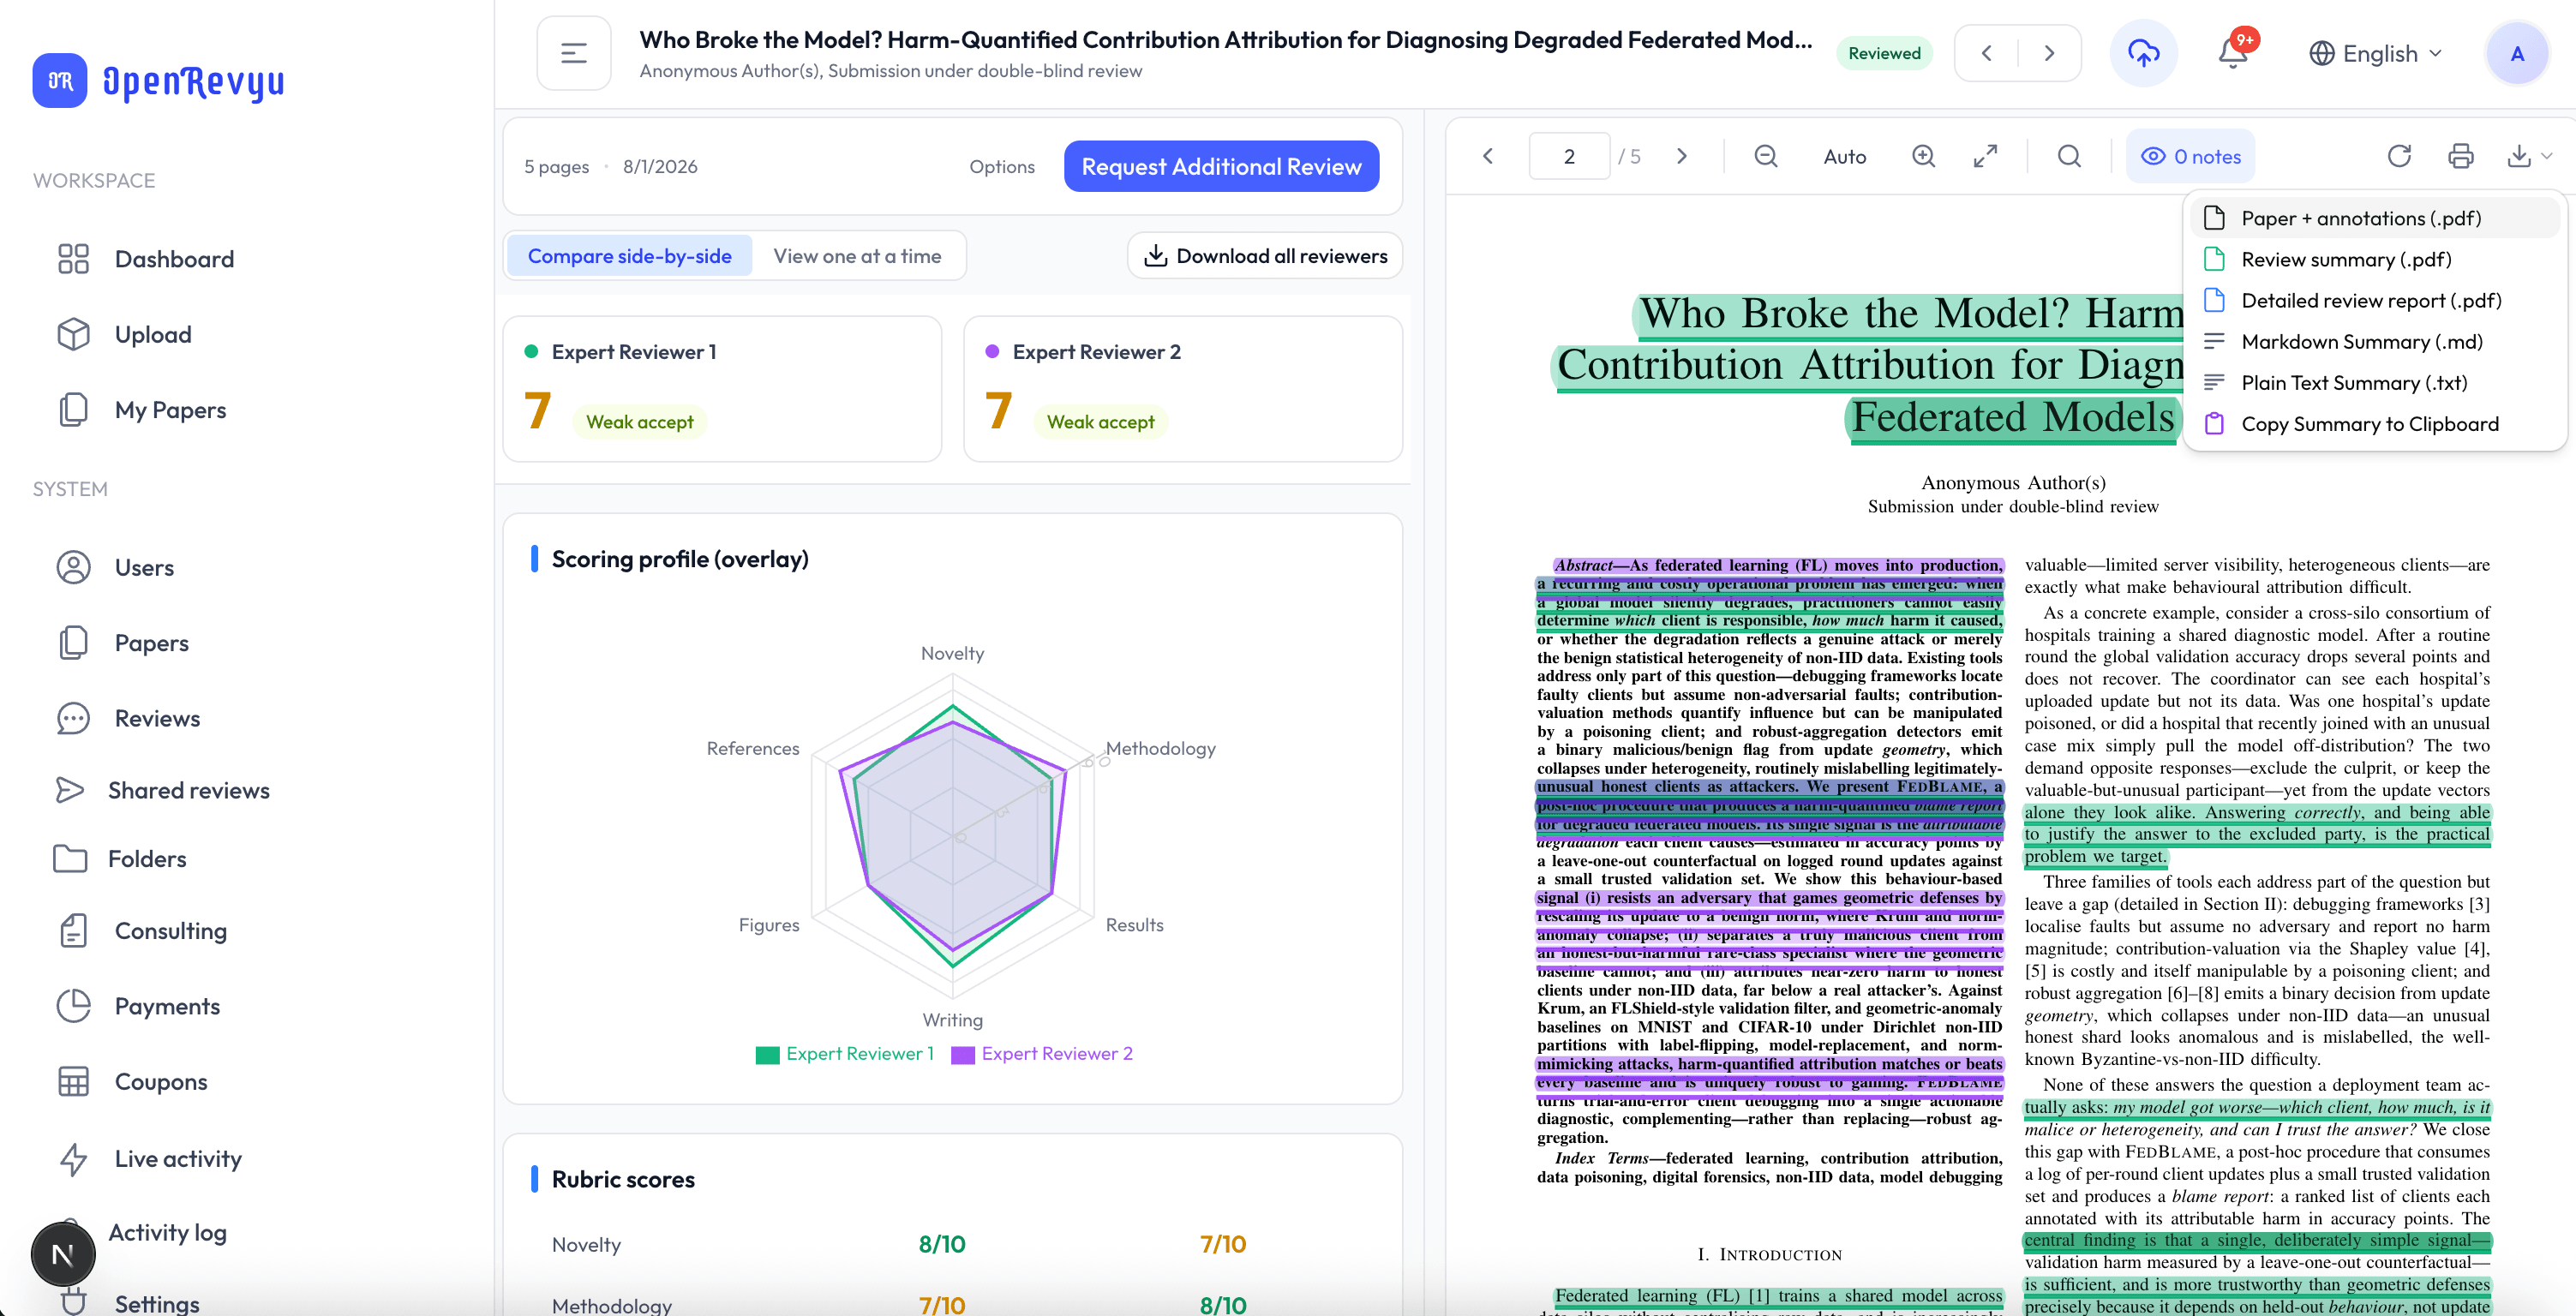This screenshot has height=1316, width=2576.
Task: Click the Rubric scores heading
Action: click(623, 1179)
